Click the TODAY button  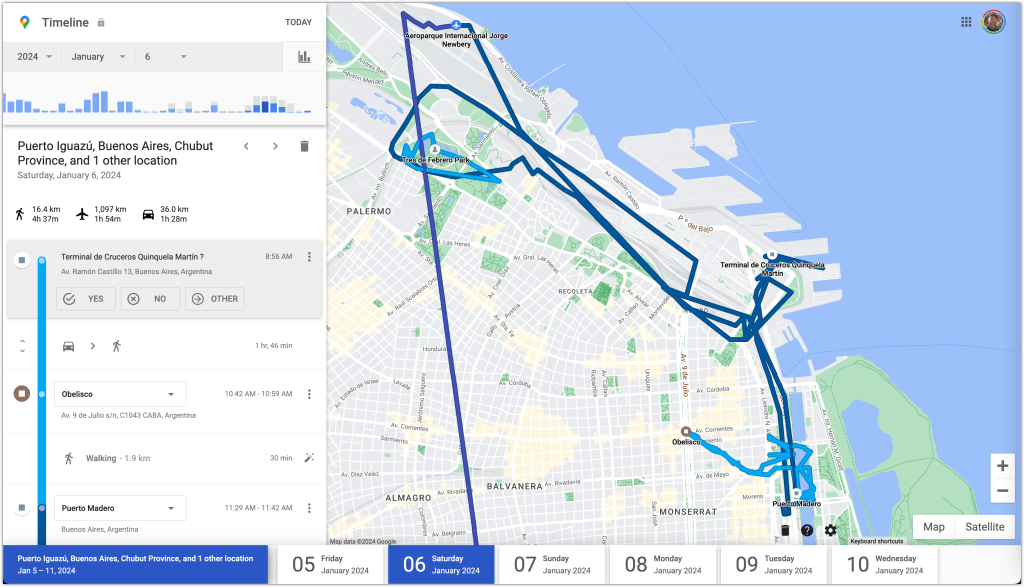[x=298, y=22]
